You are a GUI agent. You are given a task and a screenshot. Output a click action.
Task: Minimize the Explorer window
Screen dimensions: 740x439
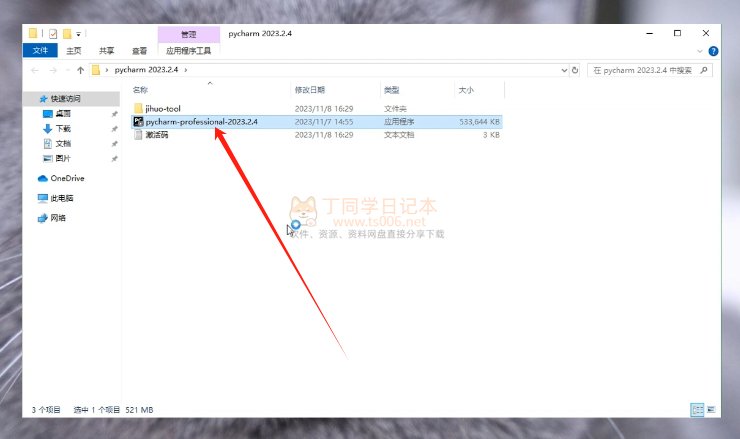[650, 34]
